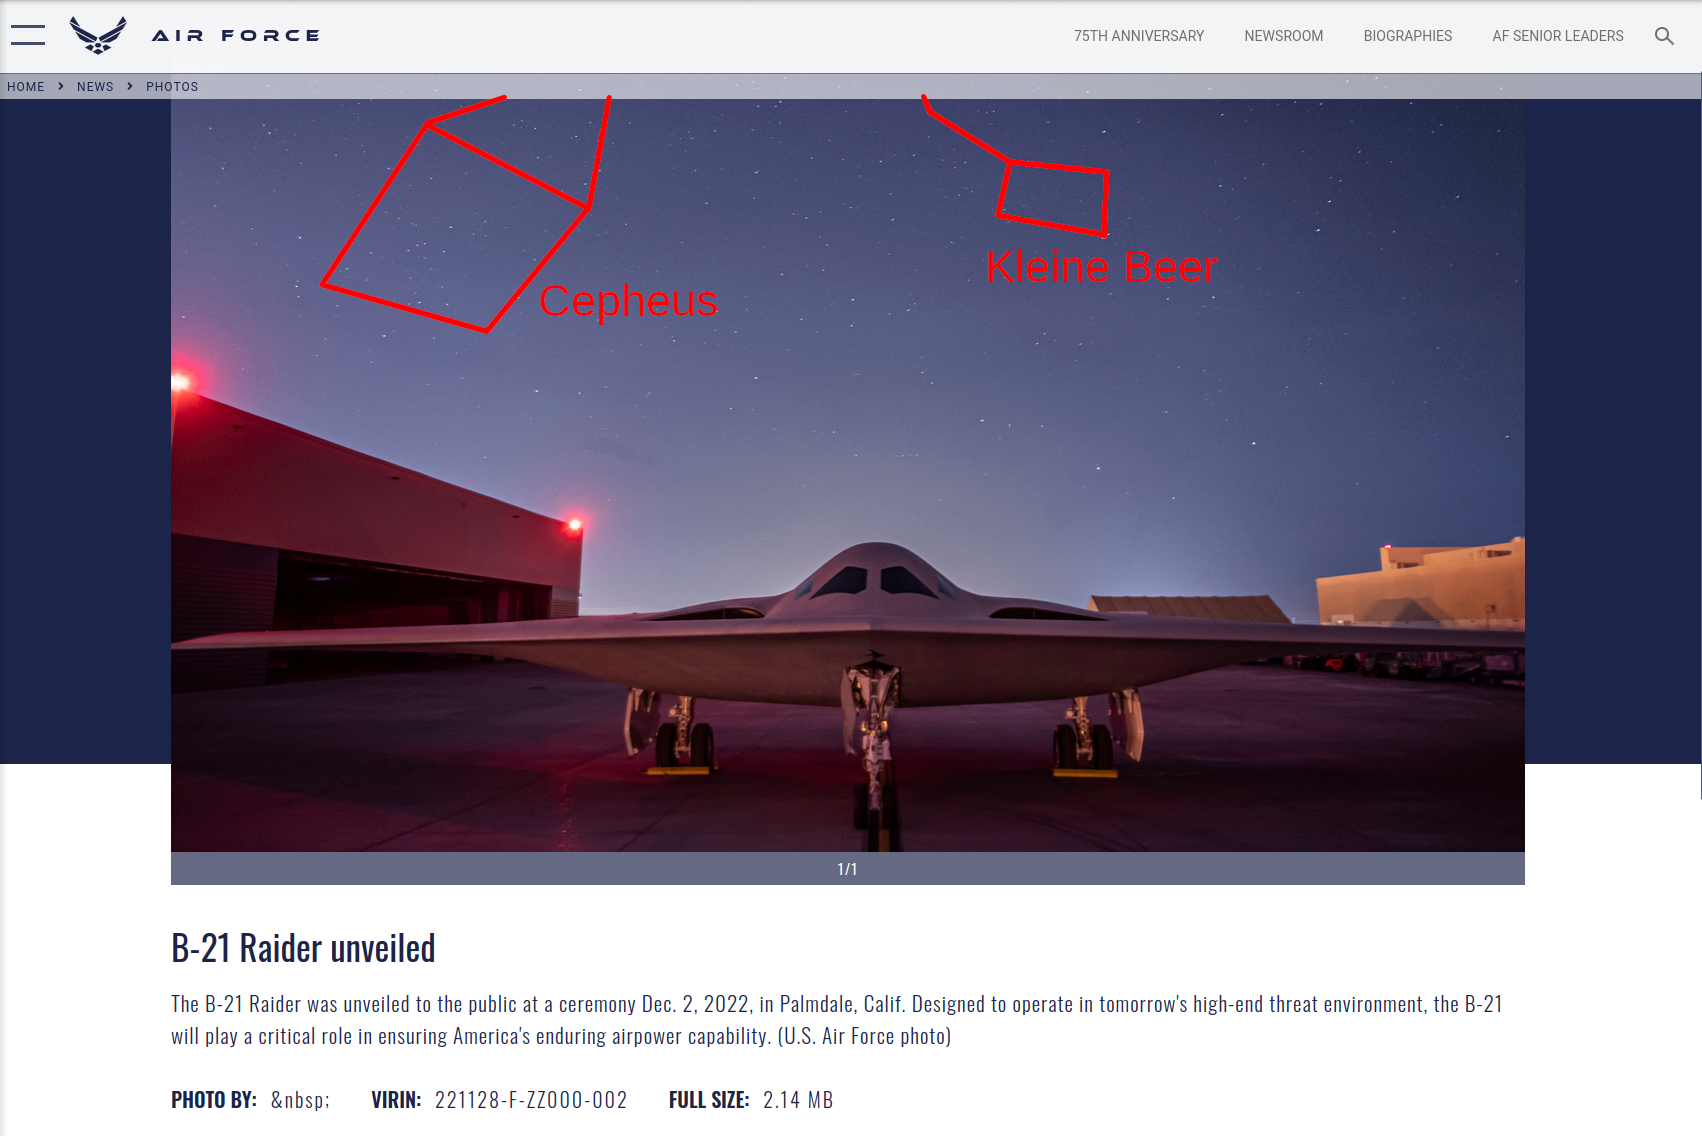The image size is (1702, 1136).
Task: Click the 1/1 photo counter bar
Action: pyautogui.click(x=848, y=869)
